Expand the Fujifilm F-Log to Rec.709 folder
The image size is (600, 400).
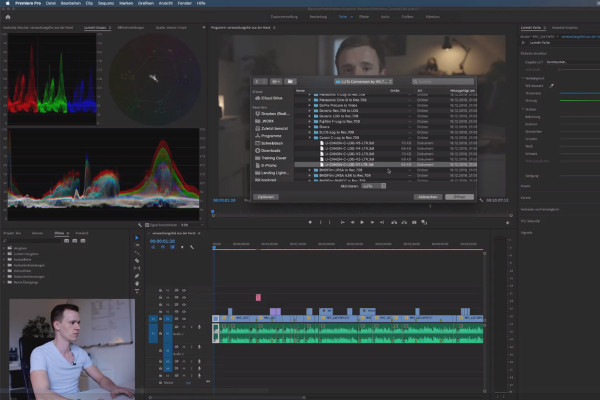[310, 121]
